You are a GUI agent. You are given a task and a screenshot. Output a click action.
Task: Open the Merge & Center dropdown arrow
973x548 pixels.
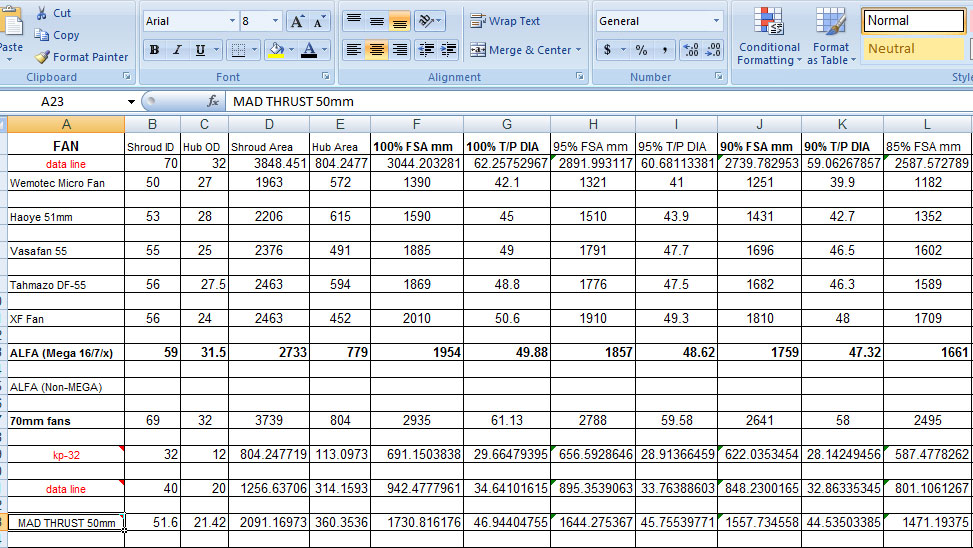pos(578,50)
